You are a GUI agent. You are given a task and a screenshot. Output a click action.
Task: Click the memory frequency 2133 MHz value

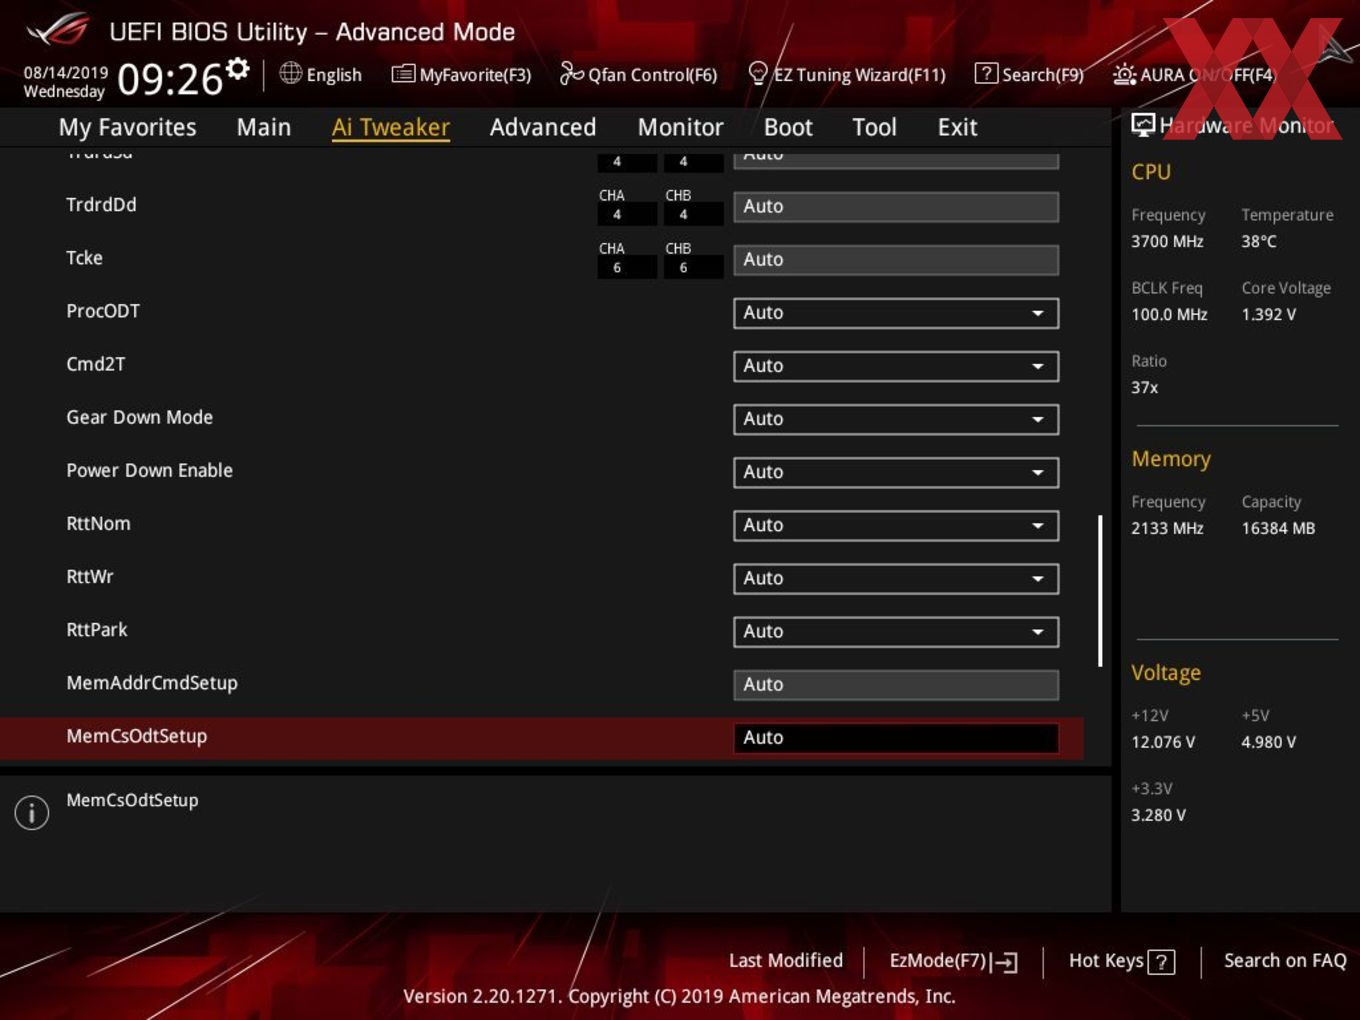(x=1167, y=528)
